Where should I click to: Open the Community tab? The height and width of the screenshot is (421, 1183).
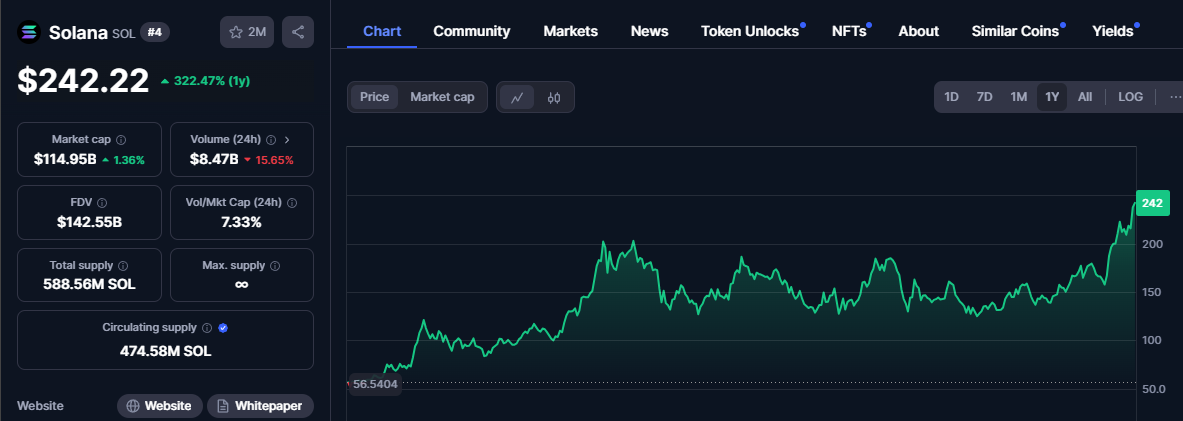472,32
